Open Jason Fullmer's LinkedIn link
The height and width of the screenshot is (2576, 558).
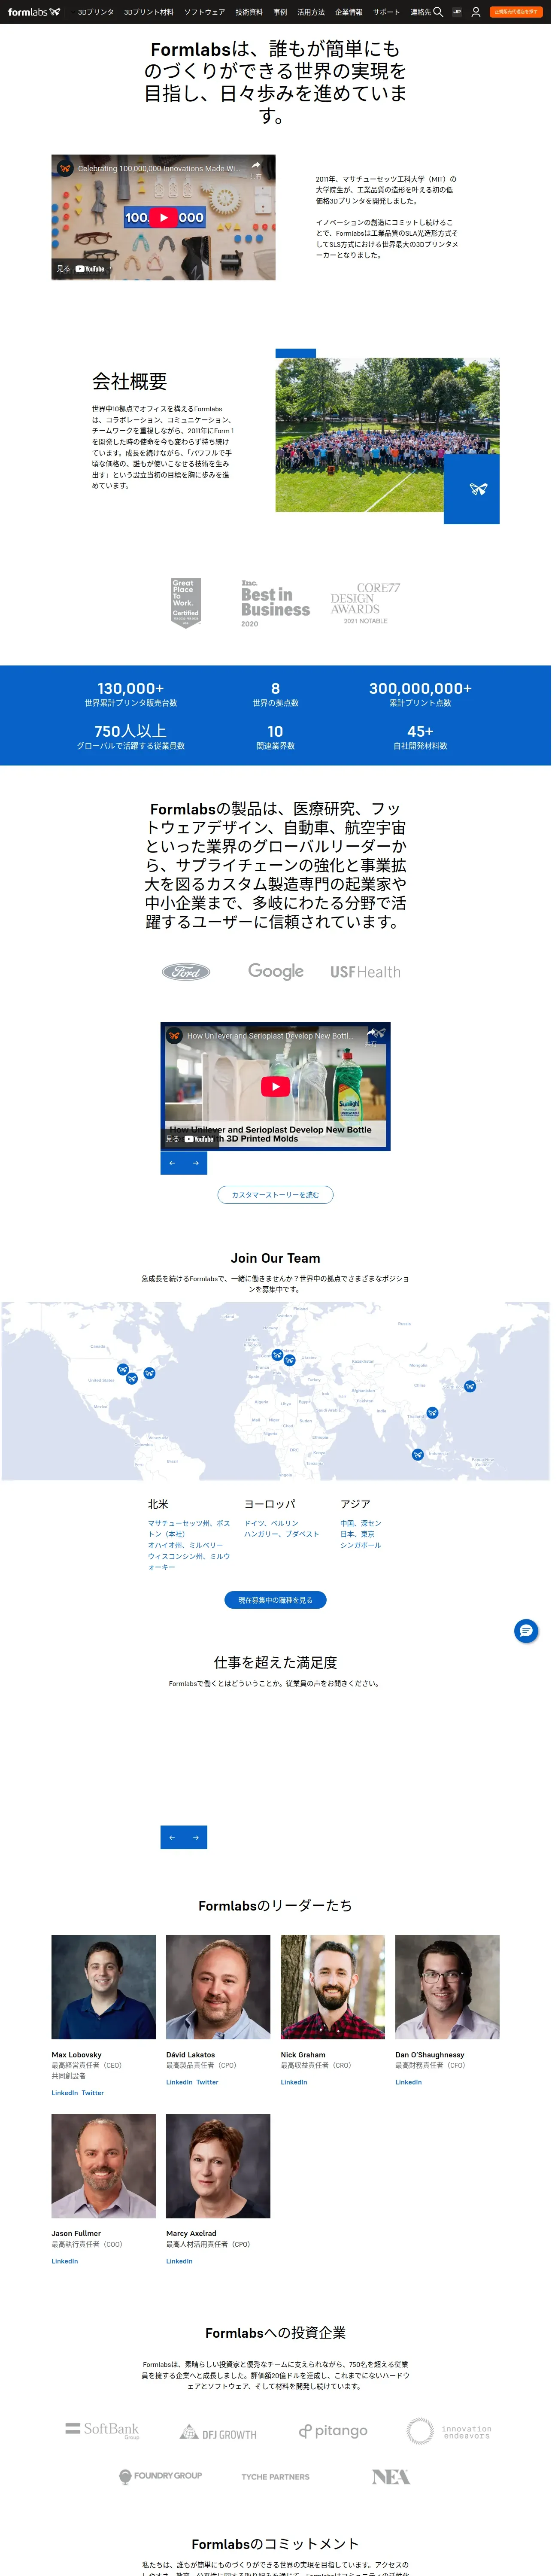coord(65,2261)
